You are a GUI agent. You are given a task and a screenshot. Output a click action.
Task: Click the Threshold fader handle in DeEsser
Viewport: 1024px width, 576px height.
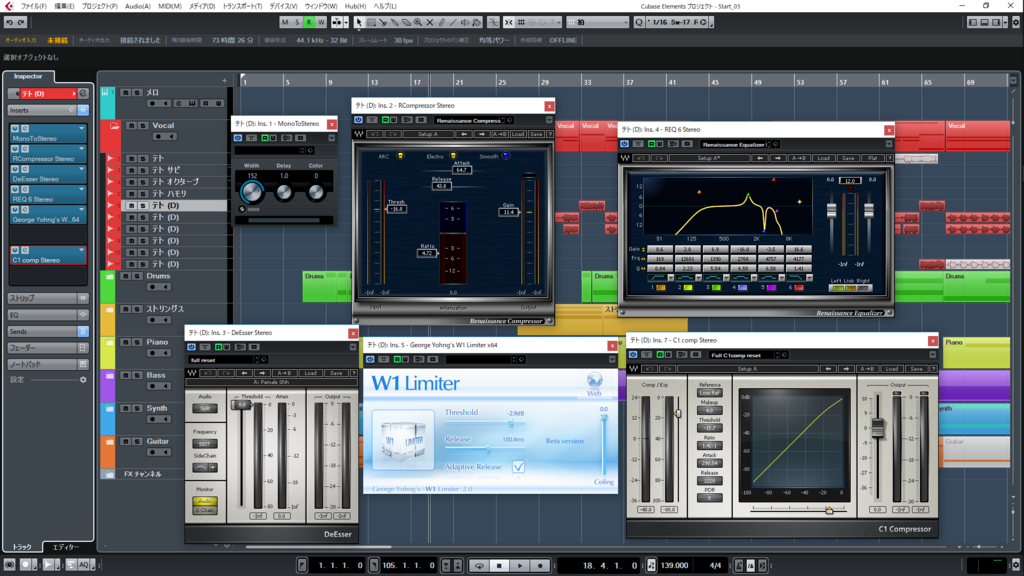(x=242, y=405)
